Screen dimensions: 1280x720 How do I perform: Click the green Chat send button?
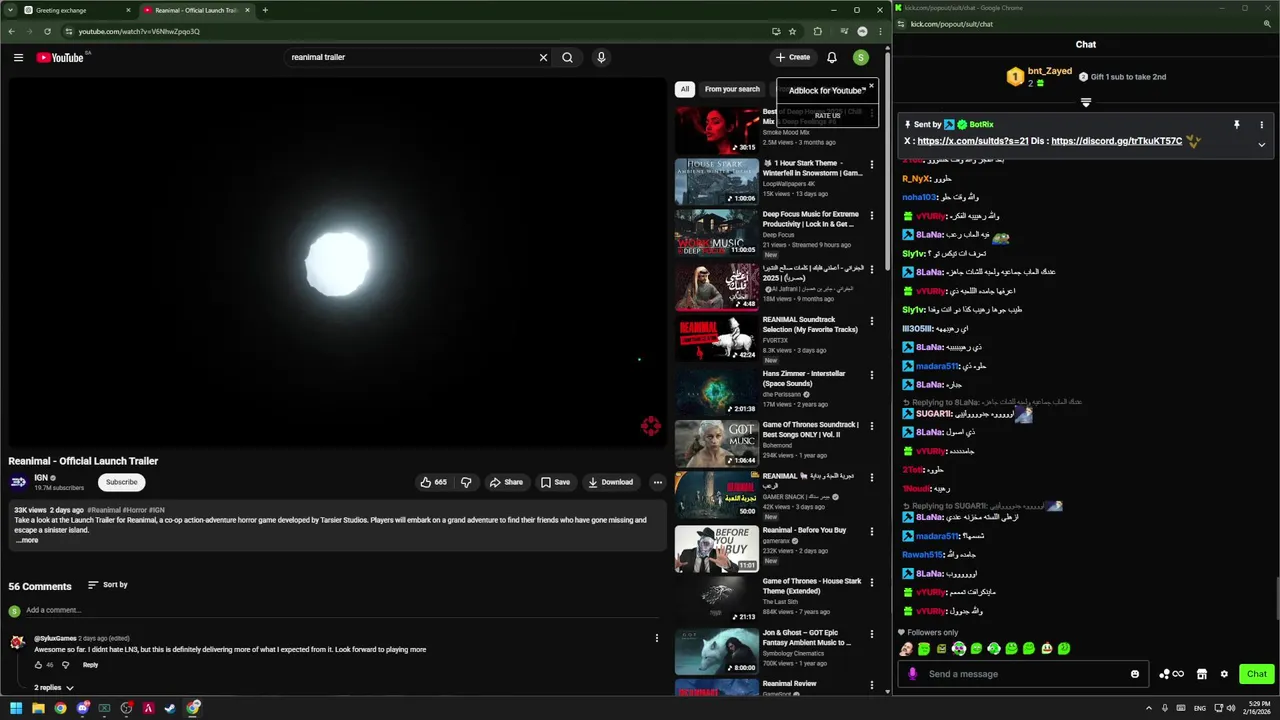click(x=1257, y=674)
